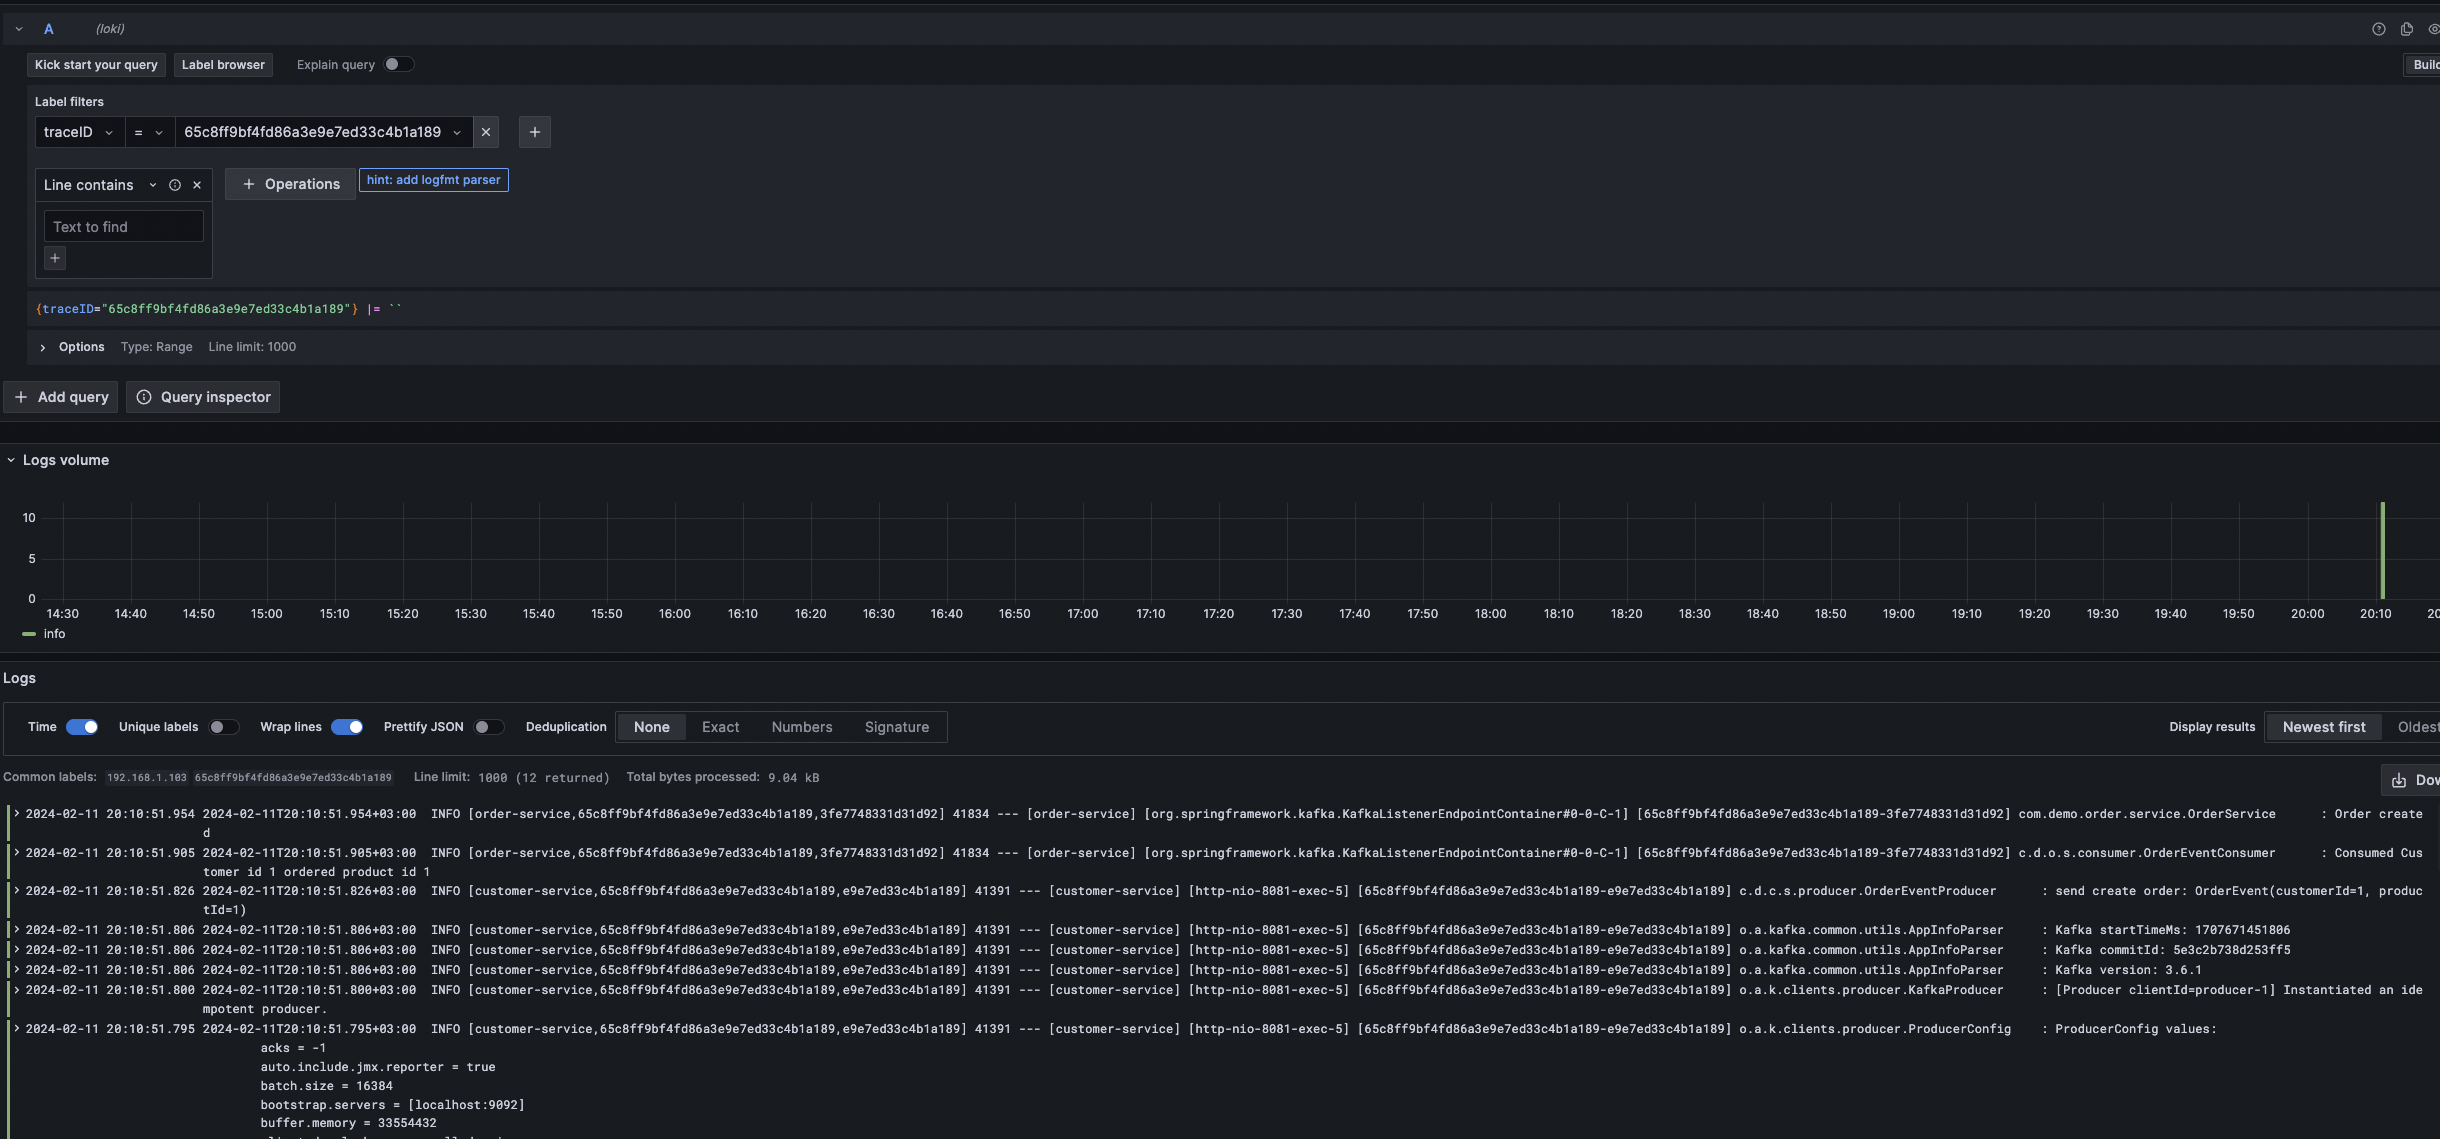
Task: Toggle the Wrap lines switch
Action: pos(347,727)
